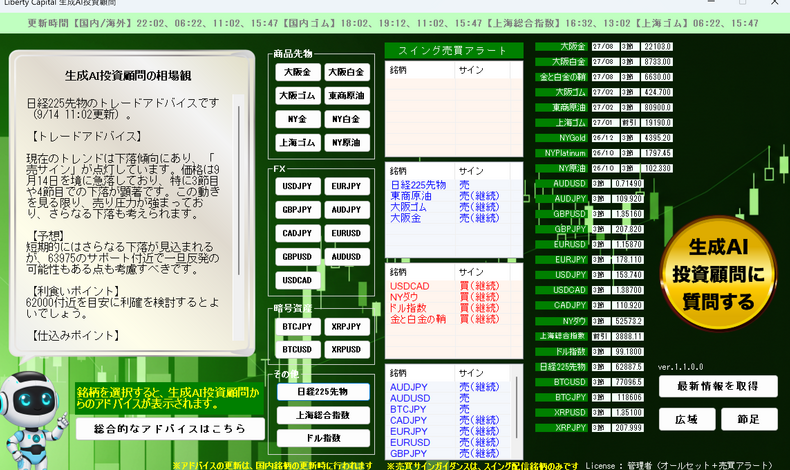
Task: Open NY白金 advice
Action: (347, 119)
